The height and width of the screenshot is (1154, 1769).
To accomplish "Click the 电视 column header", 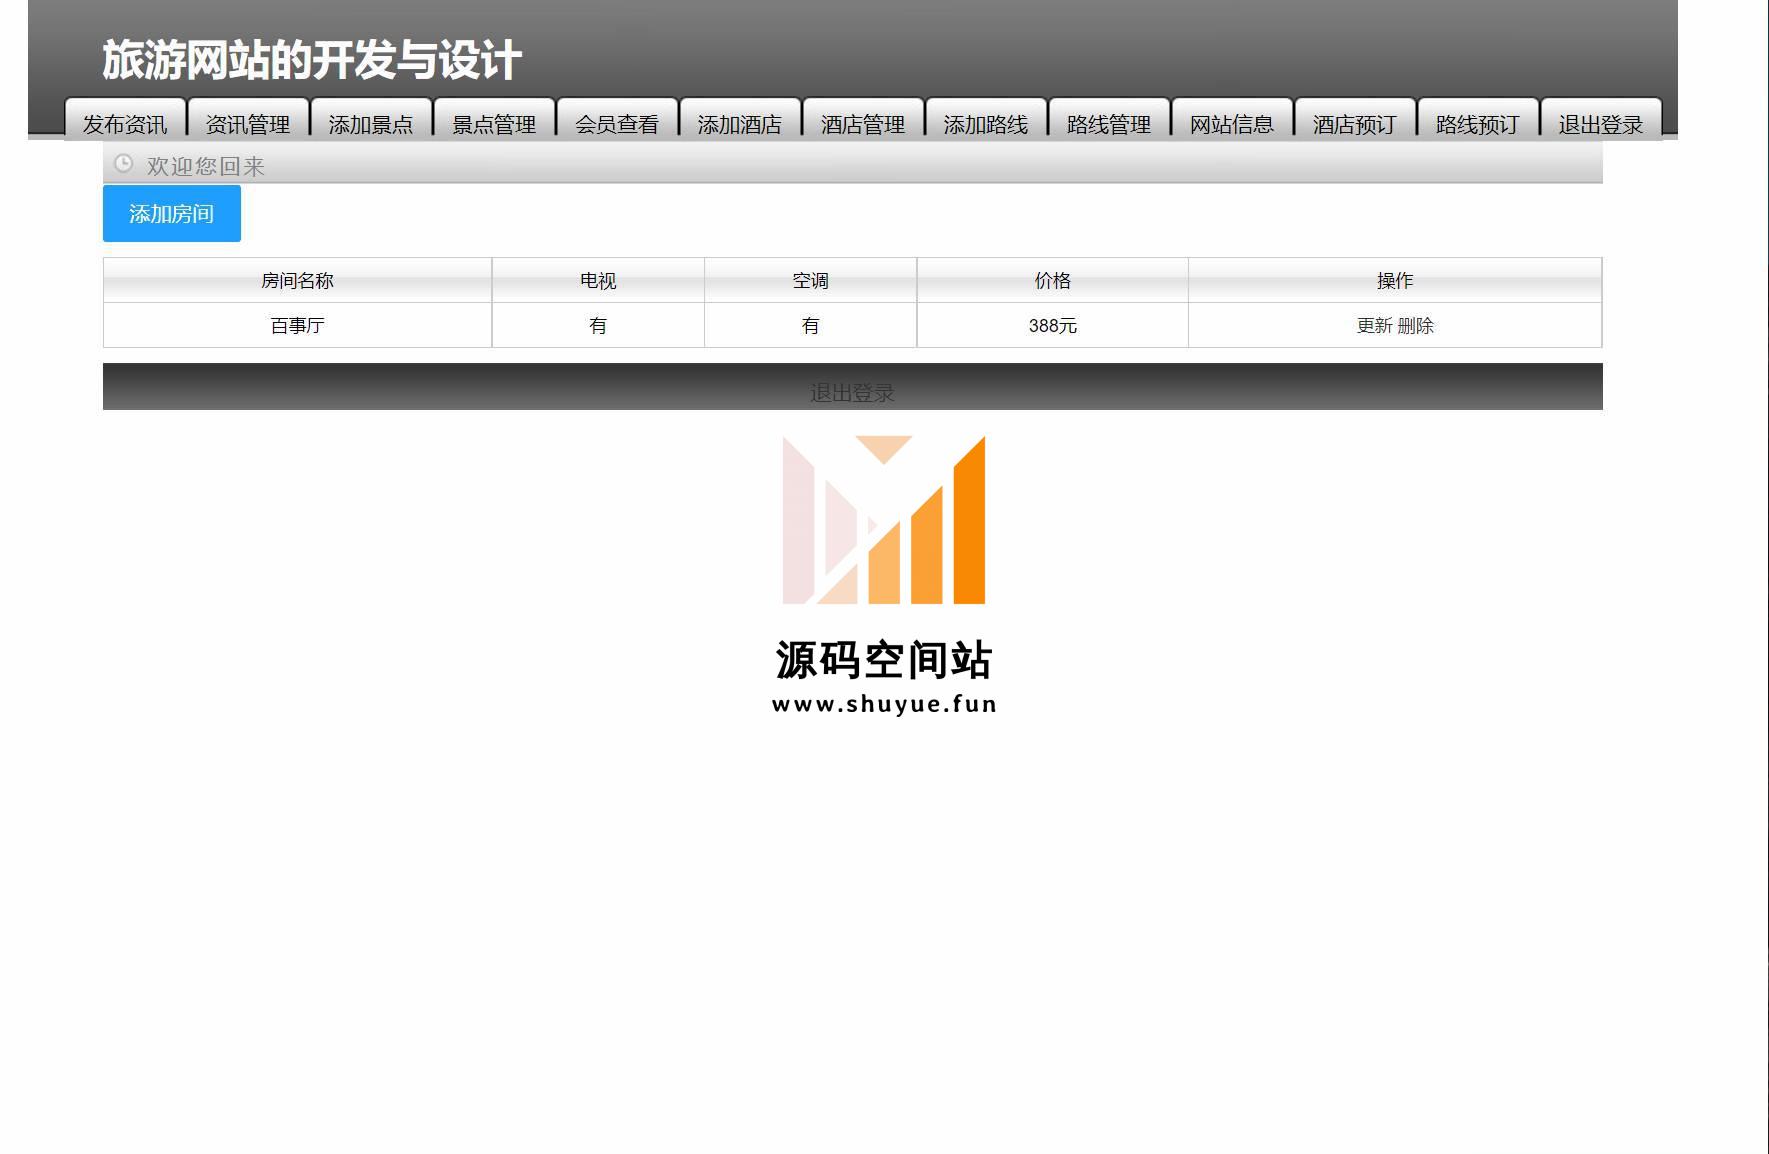I will [x=598, y=281].
